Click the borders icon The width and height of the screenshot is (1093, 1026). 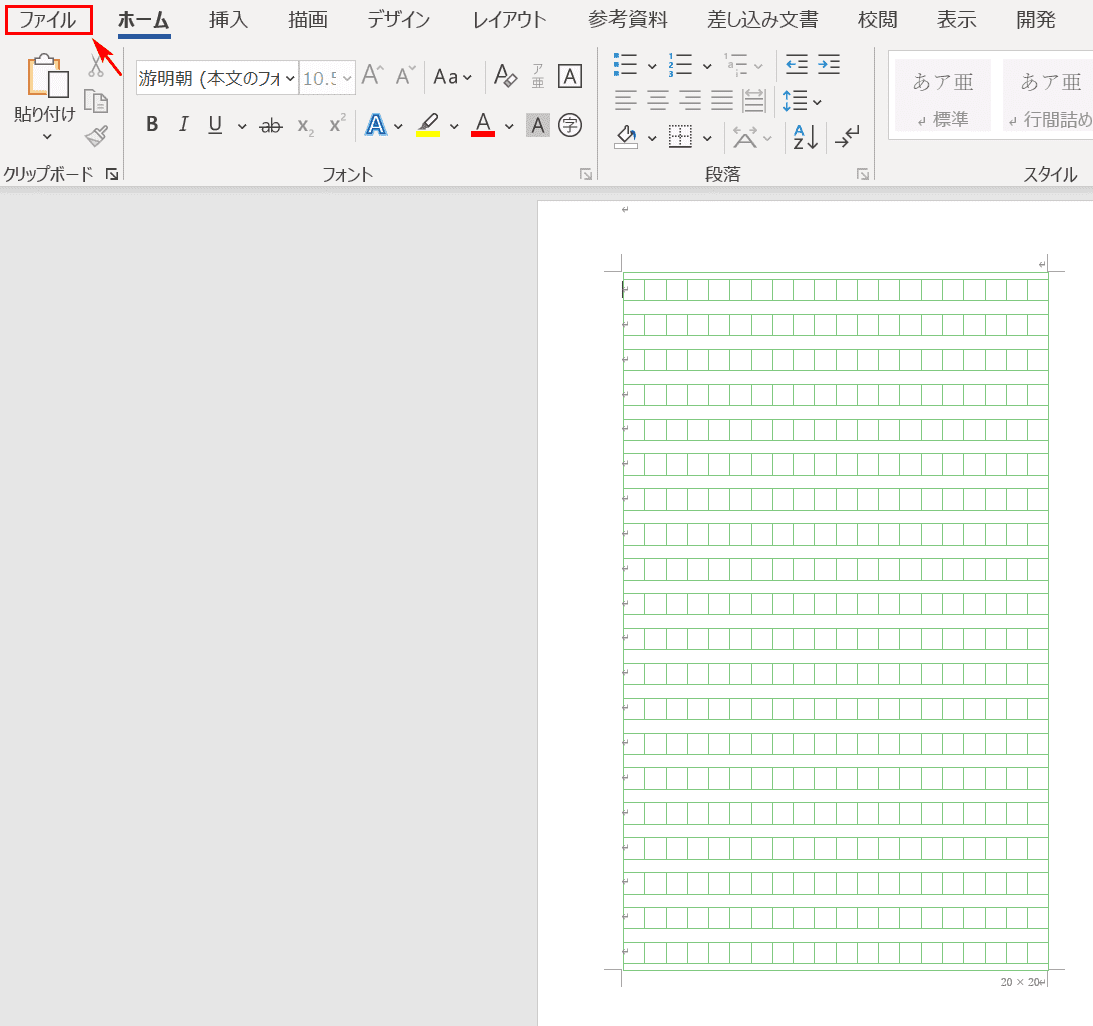(680, 137)
